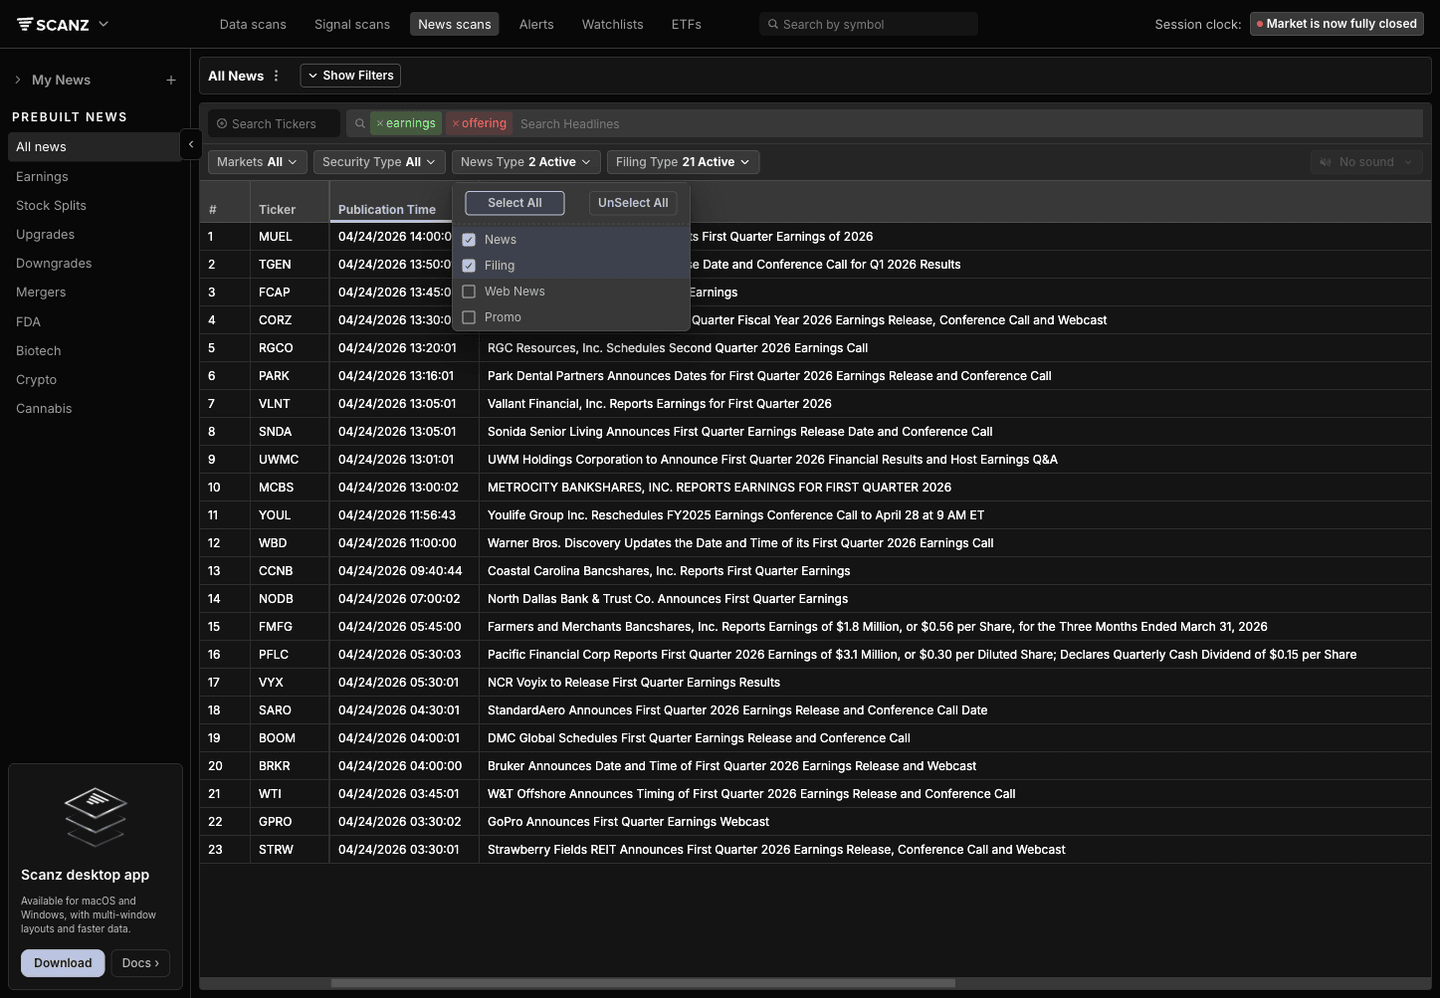Open the METROCITY BANKSHARES earnings headline

coord(719,488)
